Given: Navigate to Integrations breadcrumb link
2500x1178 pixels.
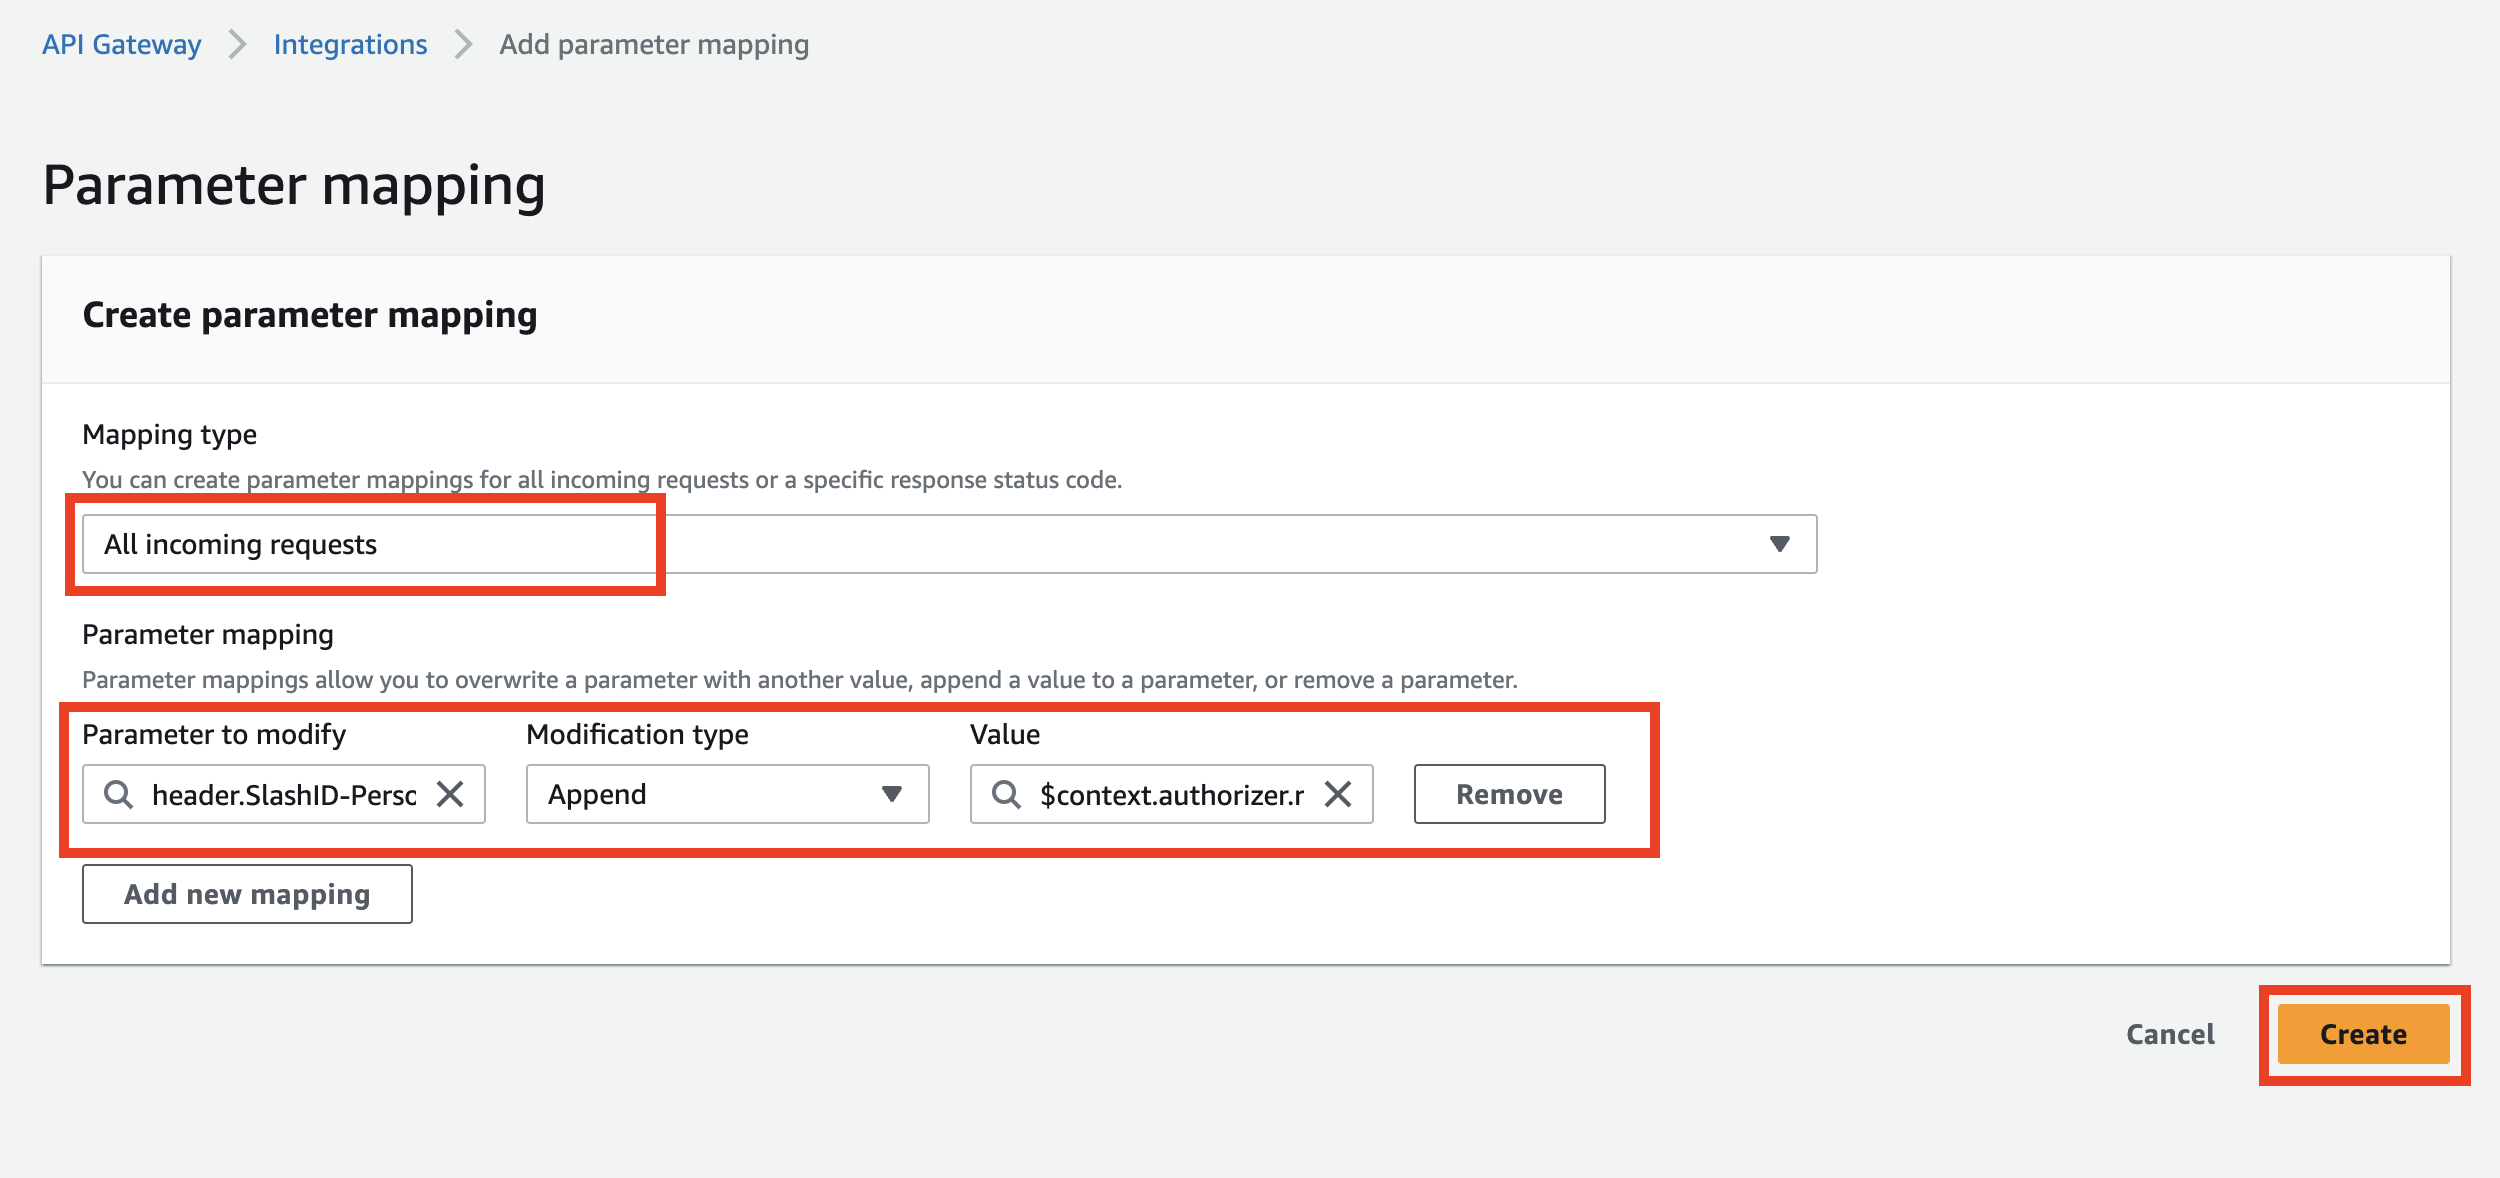Looking at the screenshot, I should 350,45.
